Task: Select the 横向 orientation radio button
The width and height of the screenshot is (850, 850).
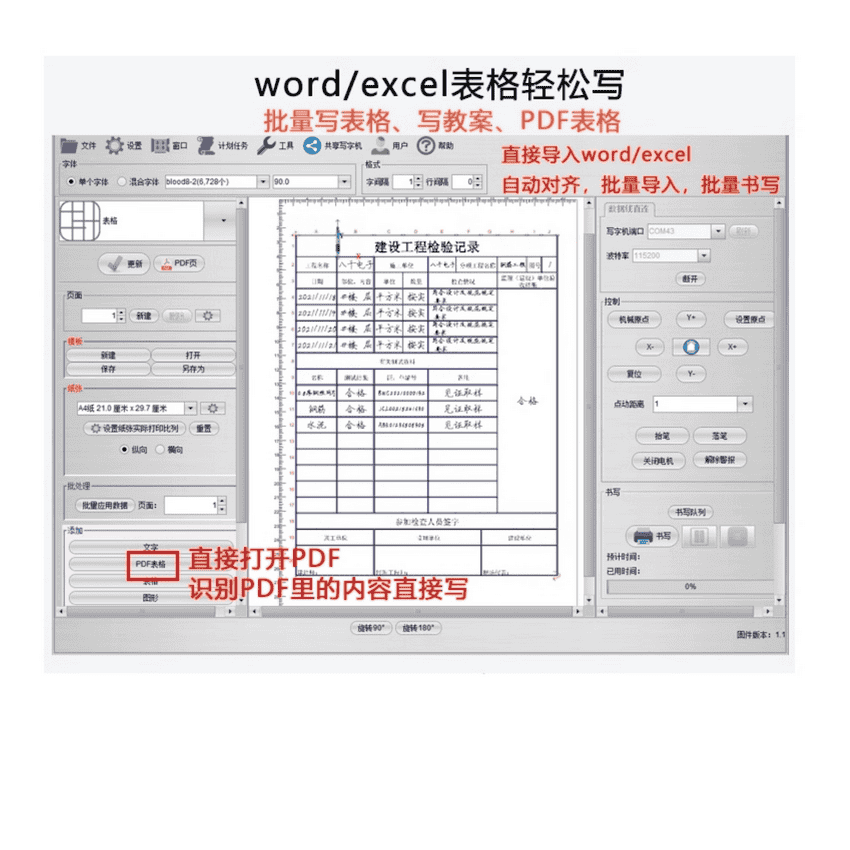Action: [160, 449]
